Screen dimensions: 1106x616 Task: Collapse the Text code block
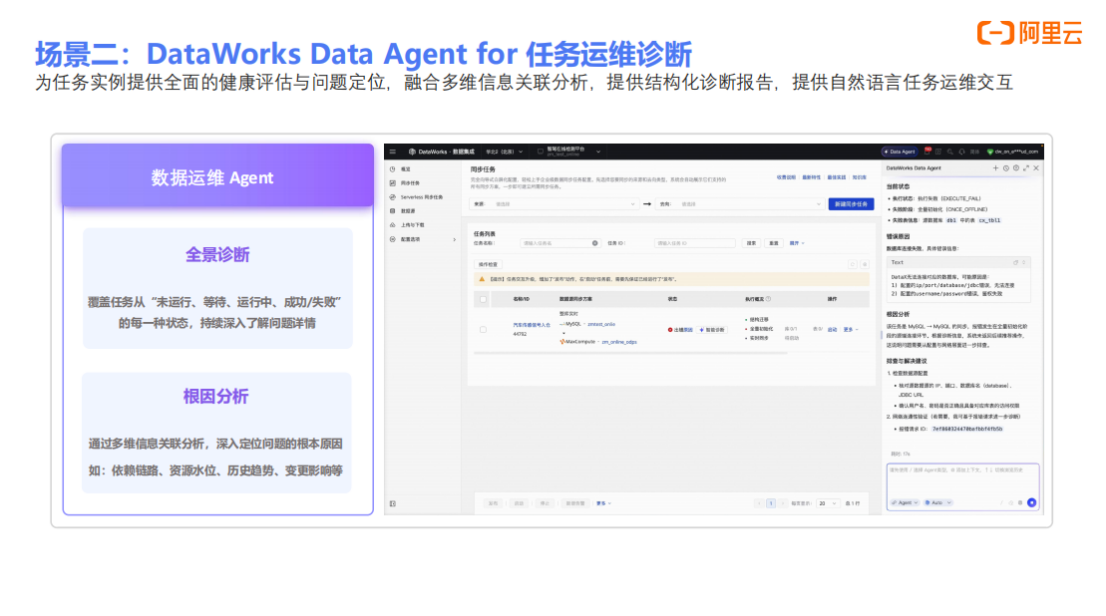point(1024,262)
